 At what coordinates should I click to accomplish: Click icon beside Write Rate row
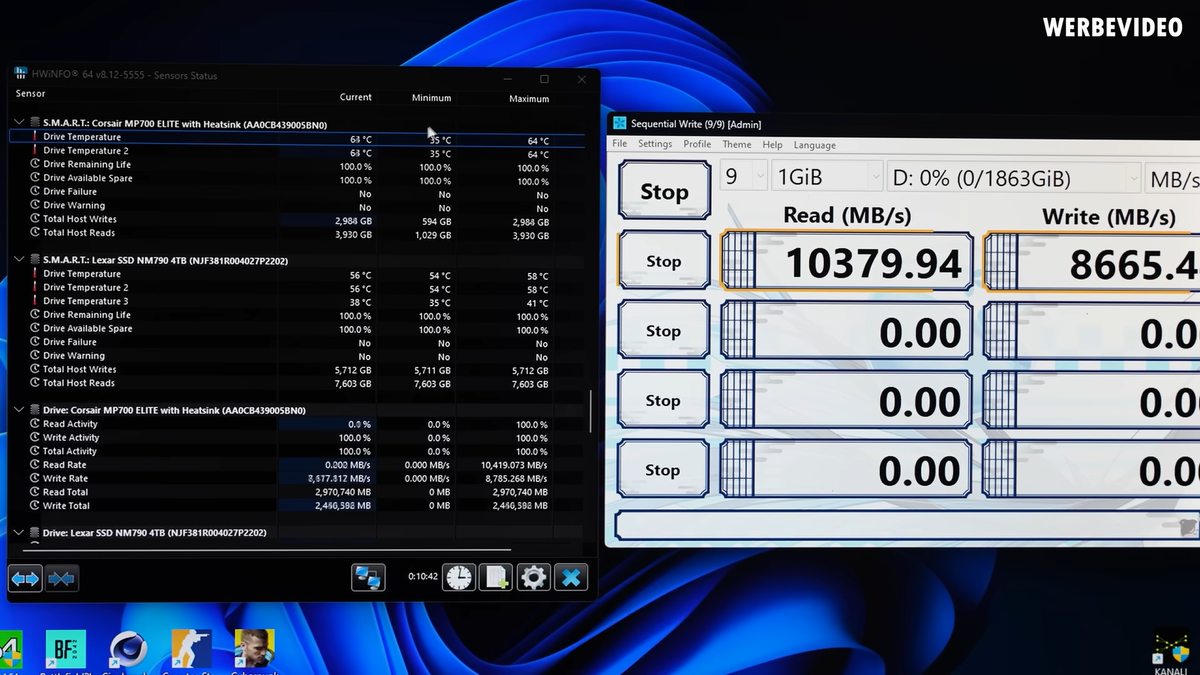point(35,479)
